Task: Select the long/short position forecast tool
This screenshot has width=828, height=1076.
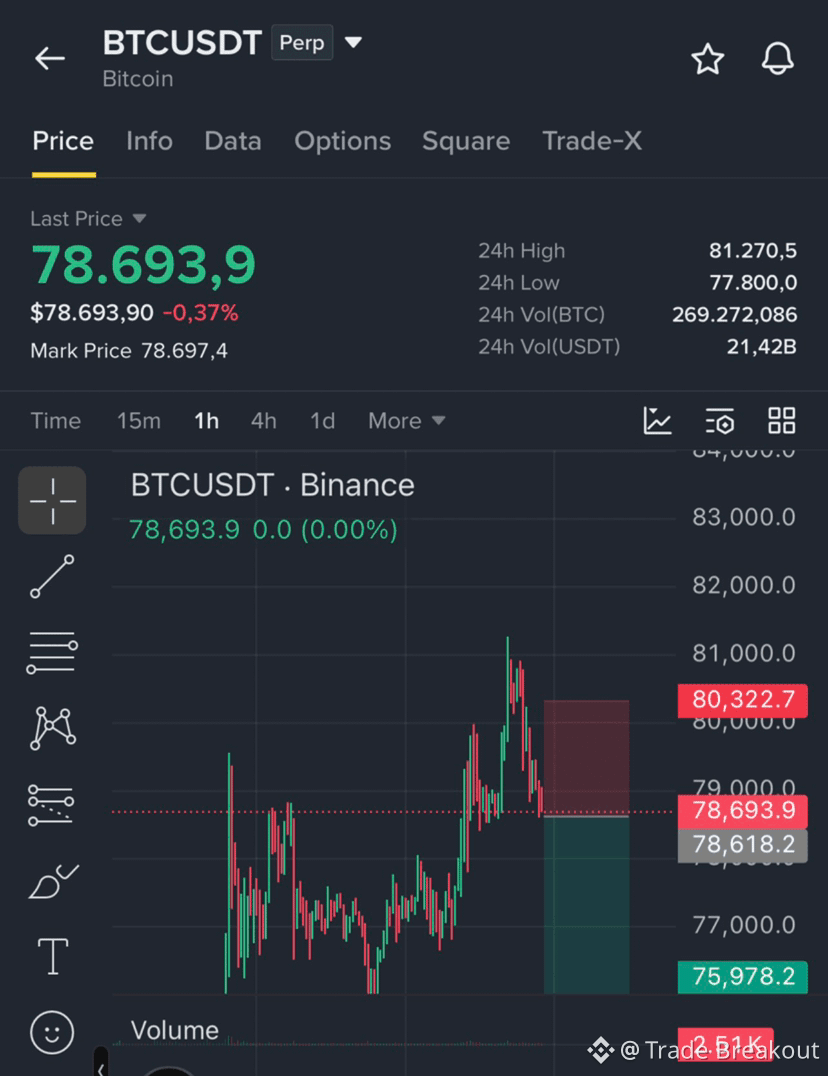Action: (51, 804)
